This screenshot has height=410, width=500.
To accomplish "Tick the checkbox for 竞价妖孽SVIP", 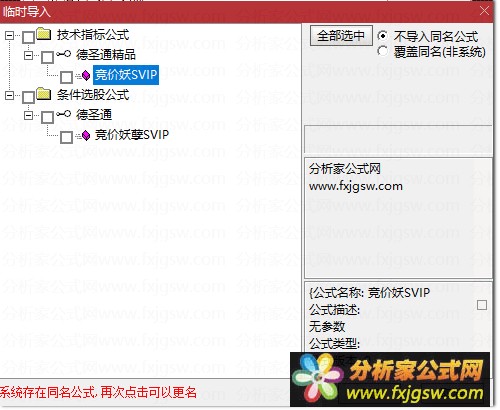I will 66,137.
